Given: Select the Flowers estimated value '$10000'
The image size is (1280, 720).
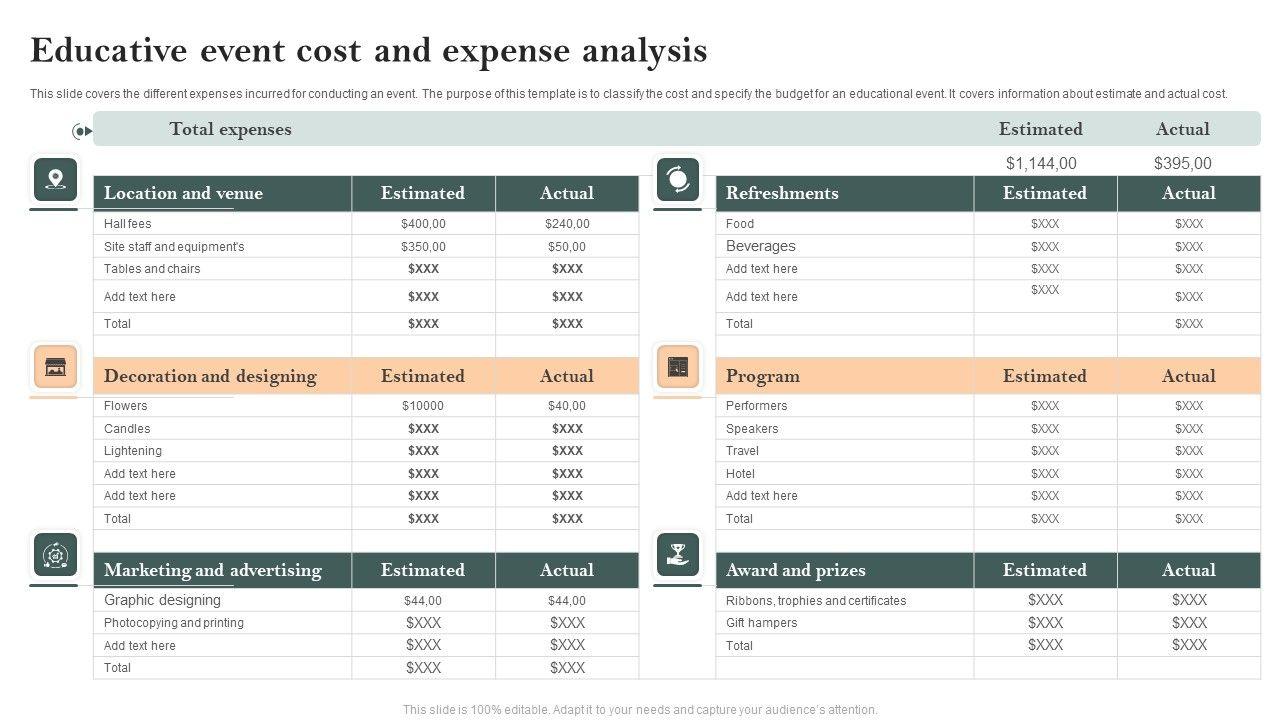Looking at the screenshot, I should (423, 406).
